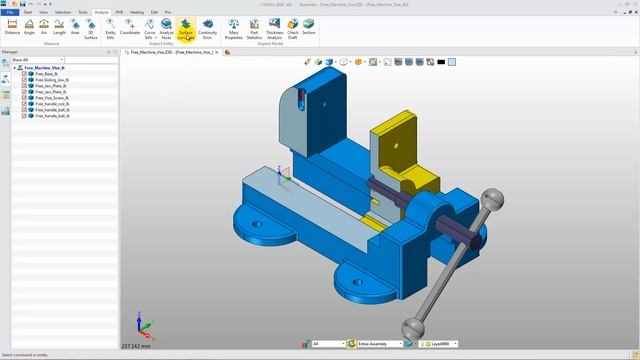This screenshot has height=360, width=640.
Task: Select the Distance measure tool
Action: click(12, 27)
